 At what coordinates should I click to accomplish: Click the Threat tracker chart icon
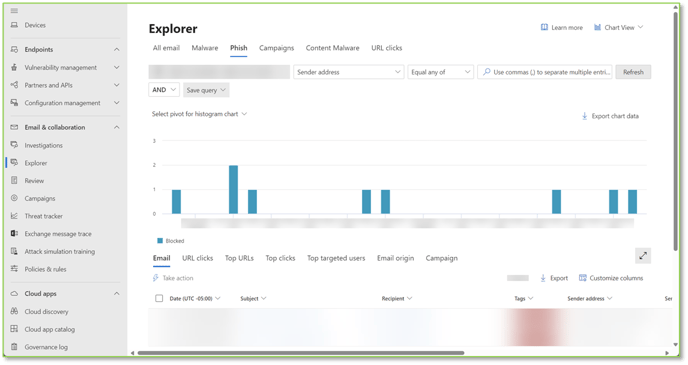14,216
